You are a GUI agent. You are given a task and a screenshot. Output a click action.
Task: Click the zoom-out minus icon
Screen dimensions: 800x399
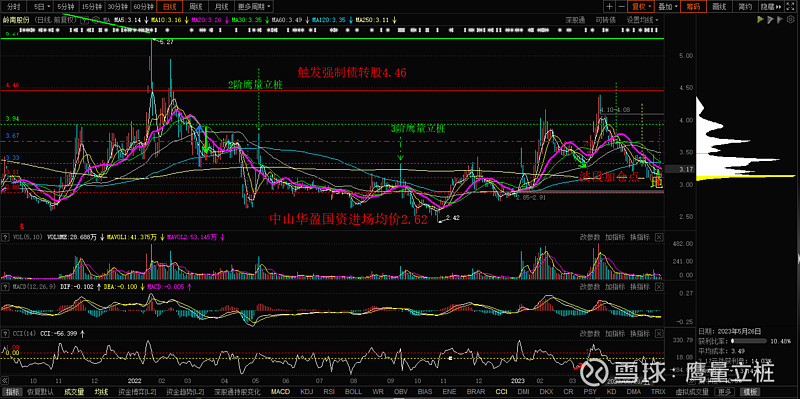(x=621, y=7)
